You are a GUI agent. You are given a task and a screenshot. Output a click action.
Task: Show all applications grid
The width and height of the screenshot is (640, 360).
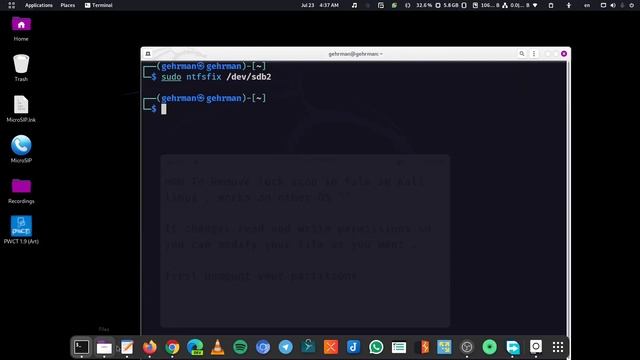558,347
